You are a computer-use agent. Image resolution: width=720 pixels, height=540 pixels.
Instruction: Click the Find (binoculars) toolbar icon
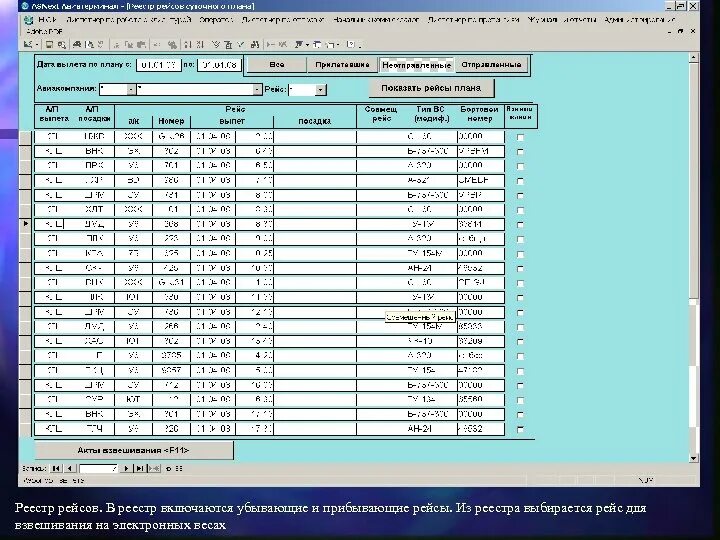point(255,45)
